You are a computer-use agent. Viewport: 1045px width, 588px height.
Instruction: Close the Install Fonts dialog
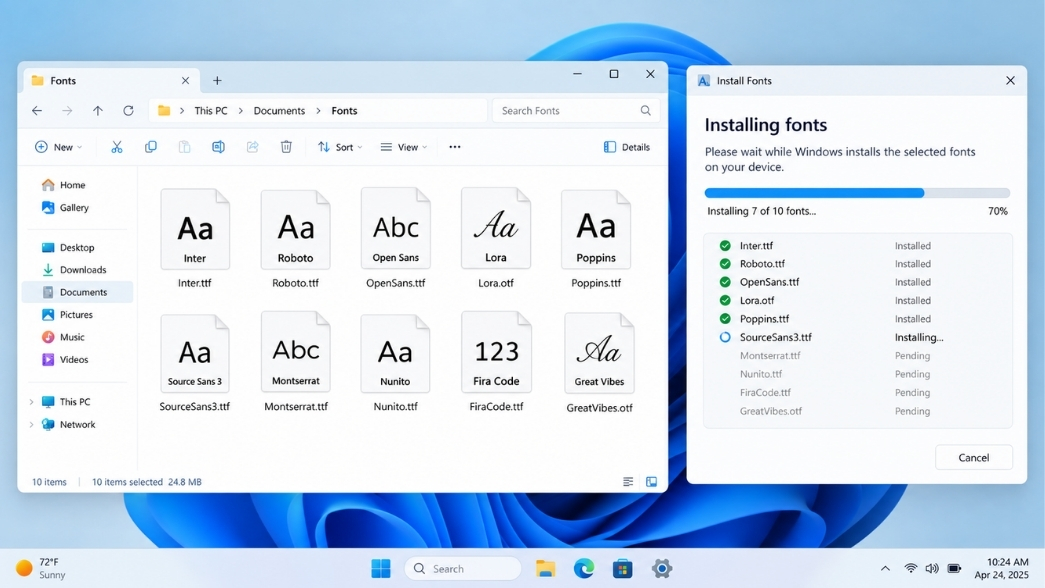[x=1010, y=81]
